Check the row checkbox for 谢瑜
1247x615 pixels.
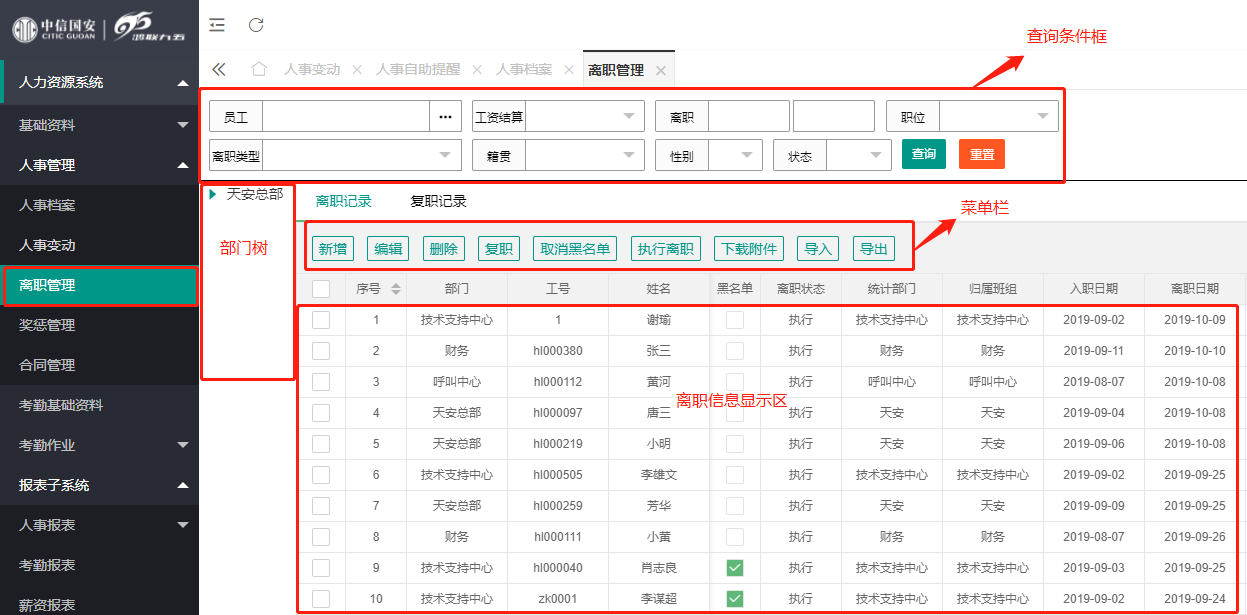(x=321, y=320)
